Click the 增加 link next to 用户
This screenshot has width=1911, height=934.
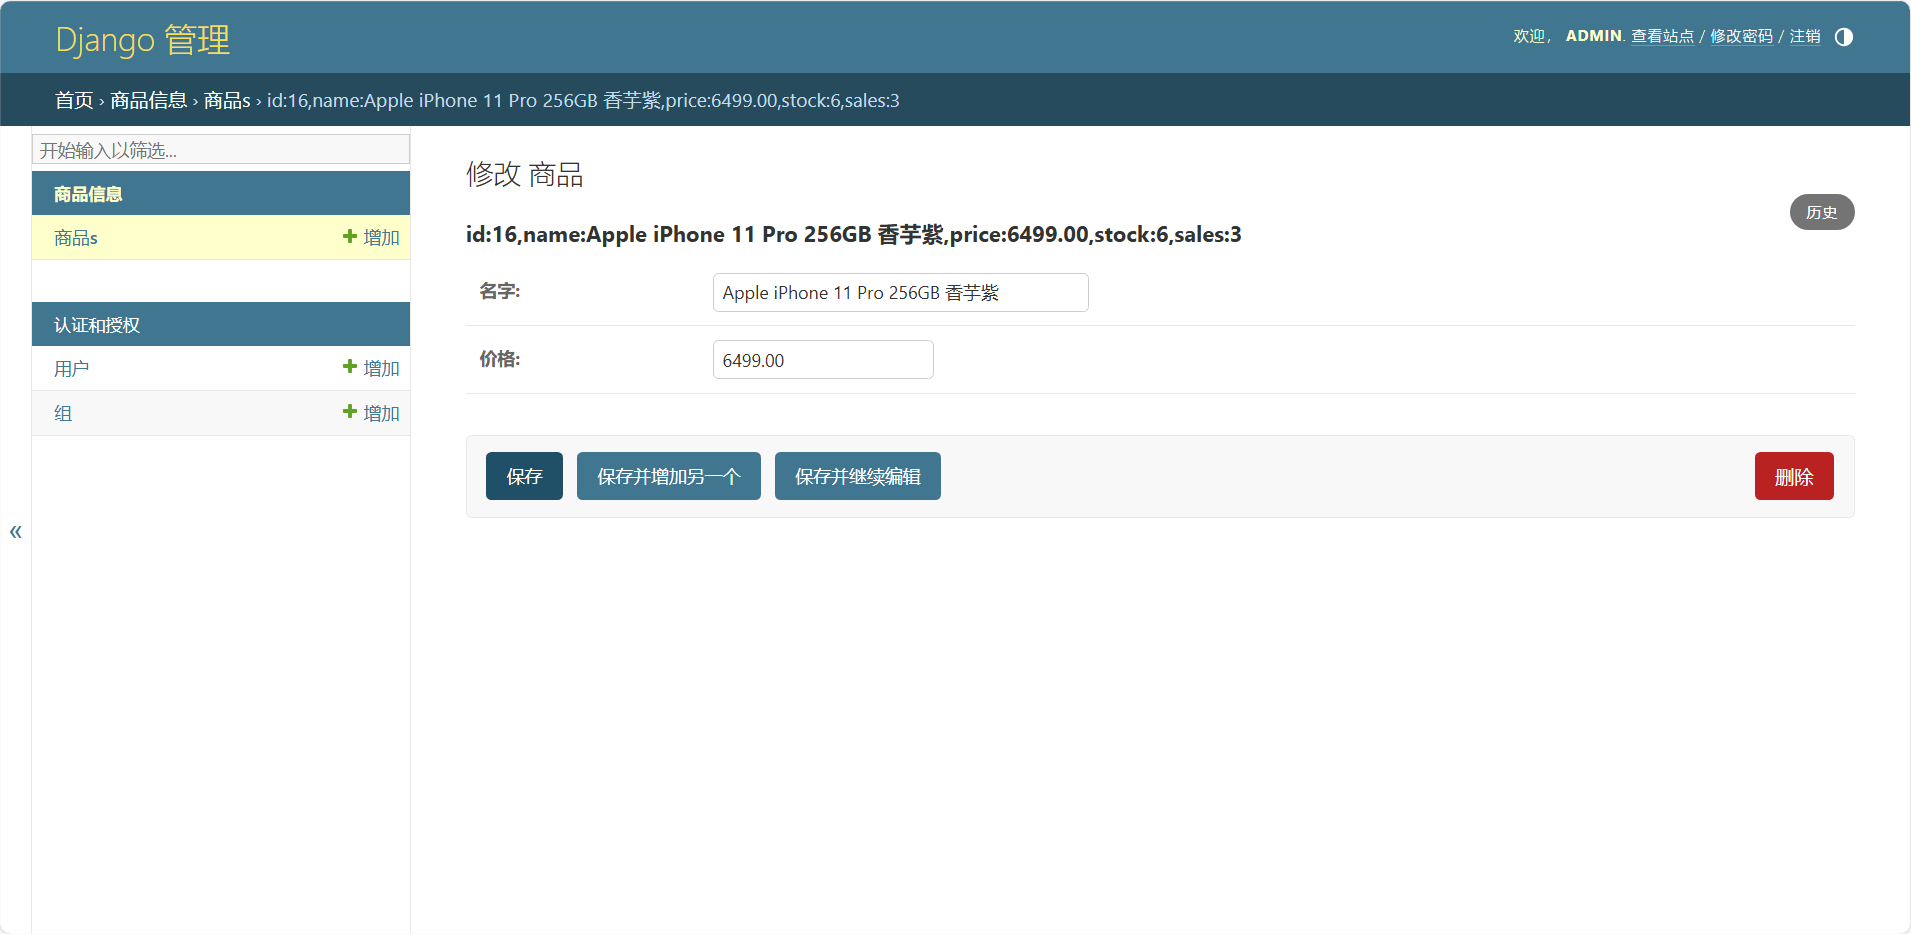click(x=371, y=368)
